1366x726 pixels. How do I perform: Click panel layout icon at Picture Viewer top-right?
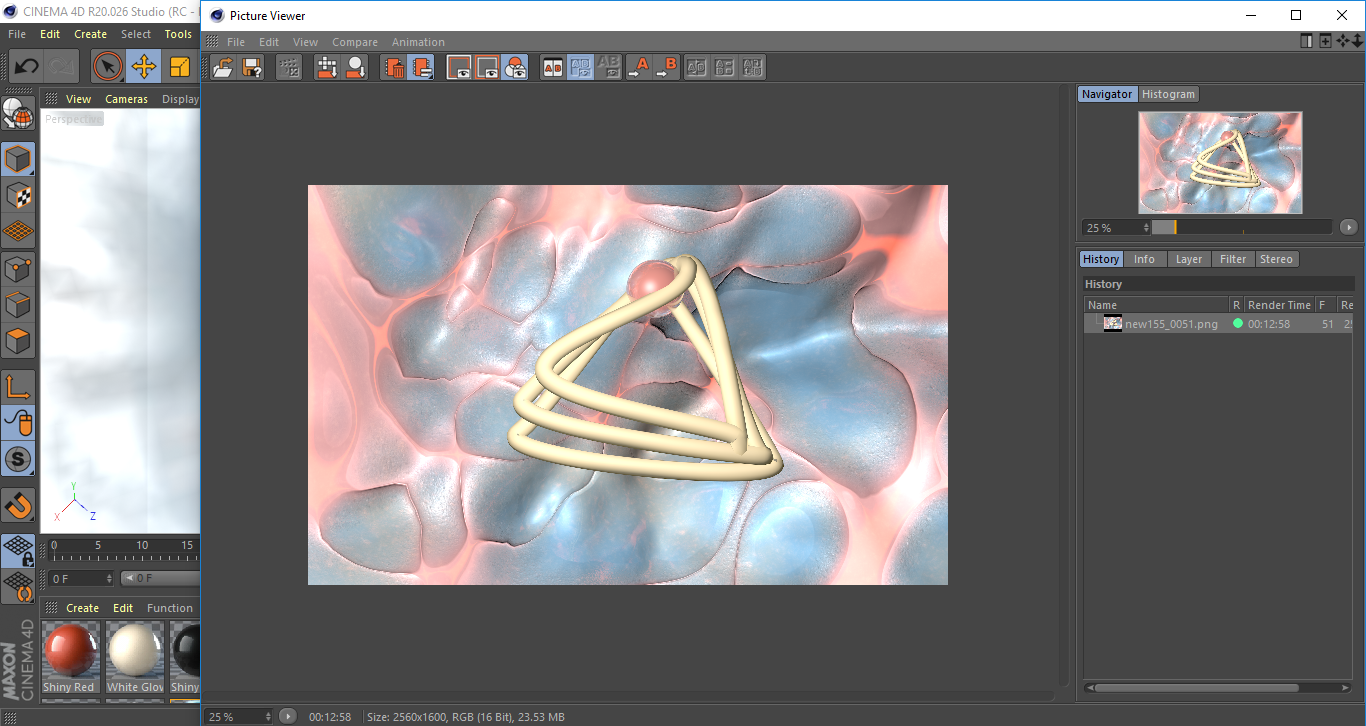tap(1306, 41)
